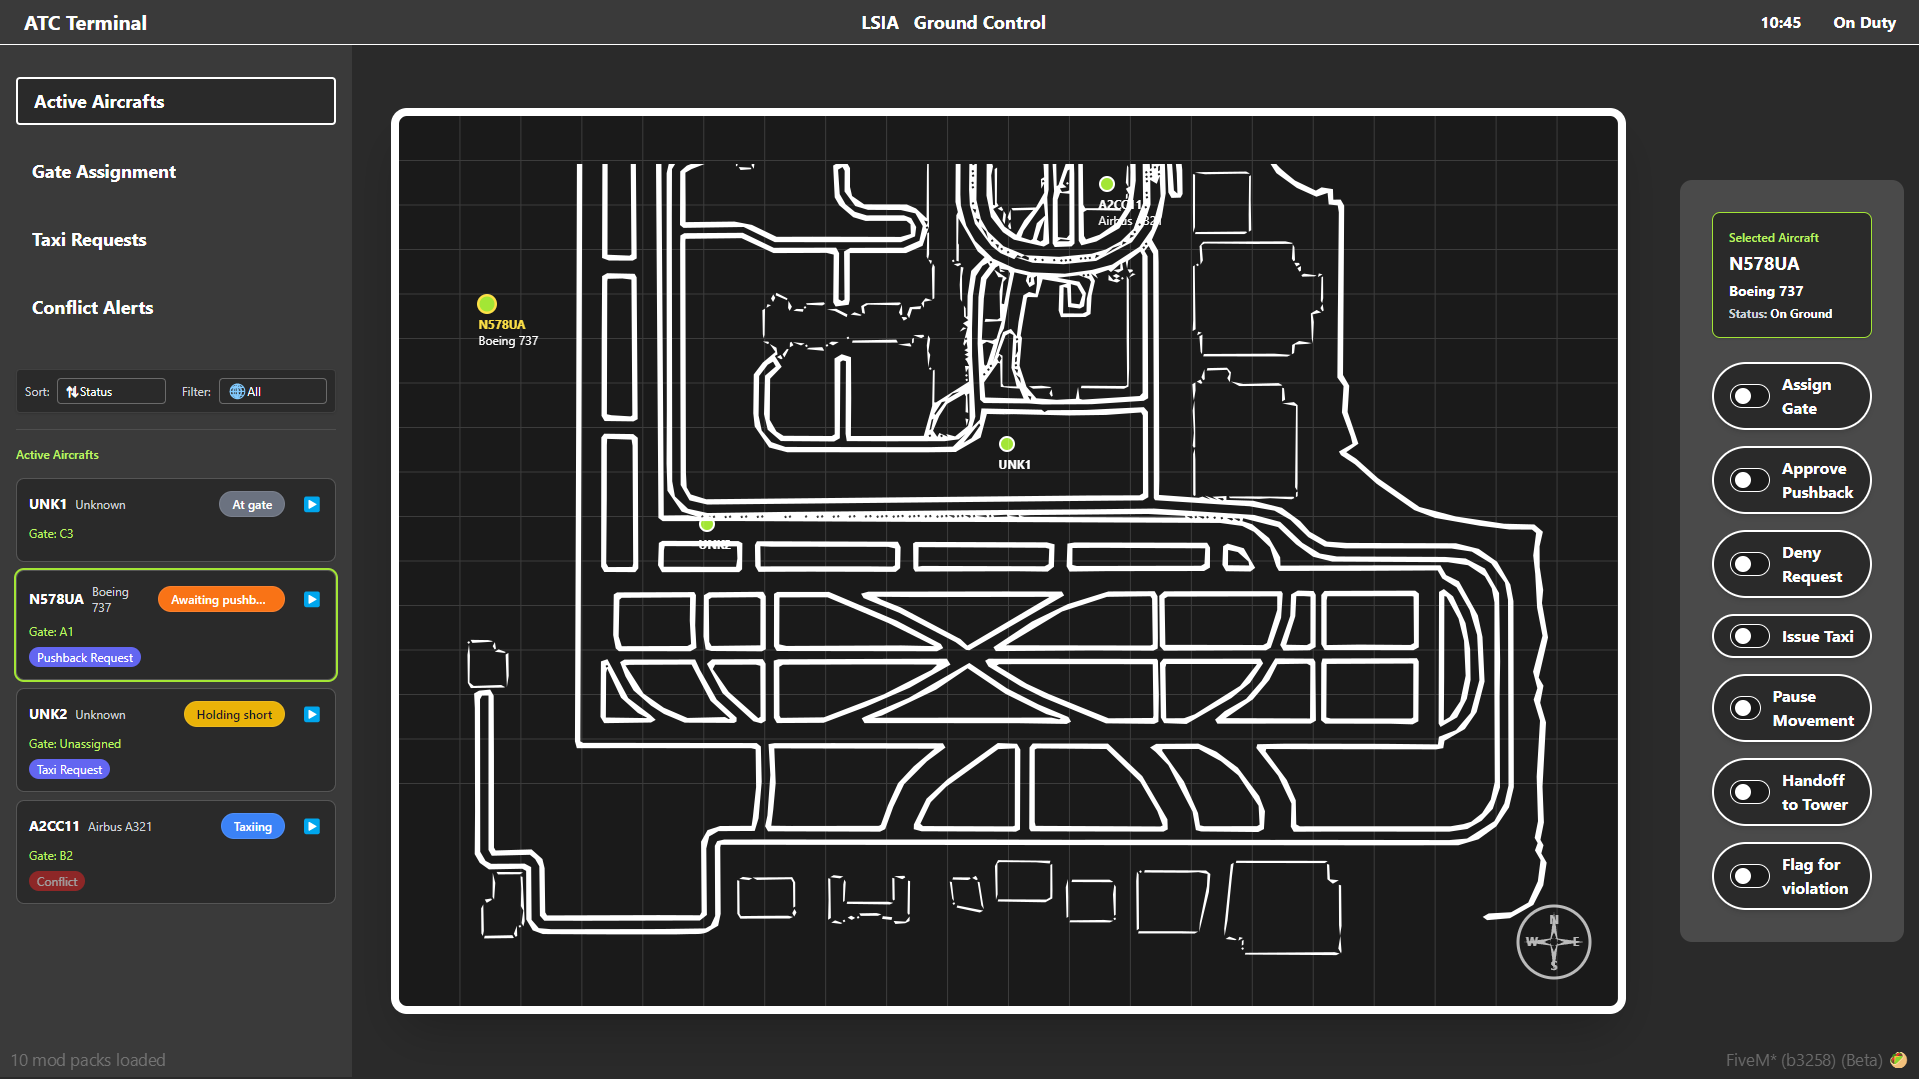Click the play icon on A2CC11 row
Image resolution: width=1919 pixels, height=1079 pixels.
point(312,827)
